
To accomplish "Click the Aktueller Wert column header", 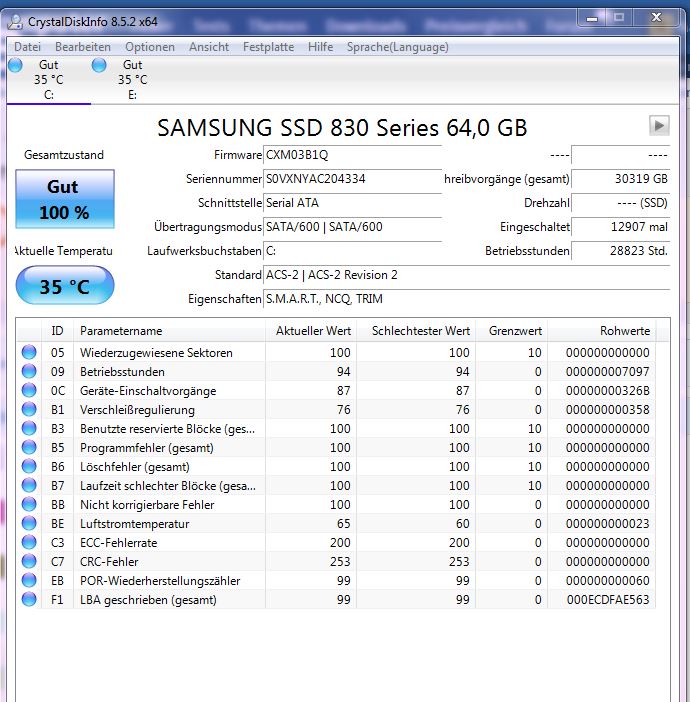I will tap(311, 331).
